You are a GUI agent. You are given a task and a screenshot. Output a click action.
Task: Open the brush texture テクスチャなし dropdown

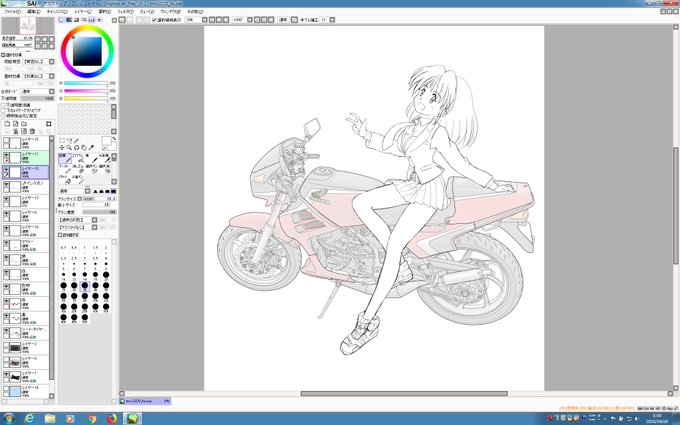pos(78,227)
